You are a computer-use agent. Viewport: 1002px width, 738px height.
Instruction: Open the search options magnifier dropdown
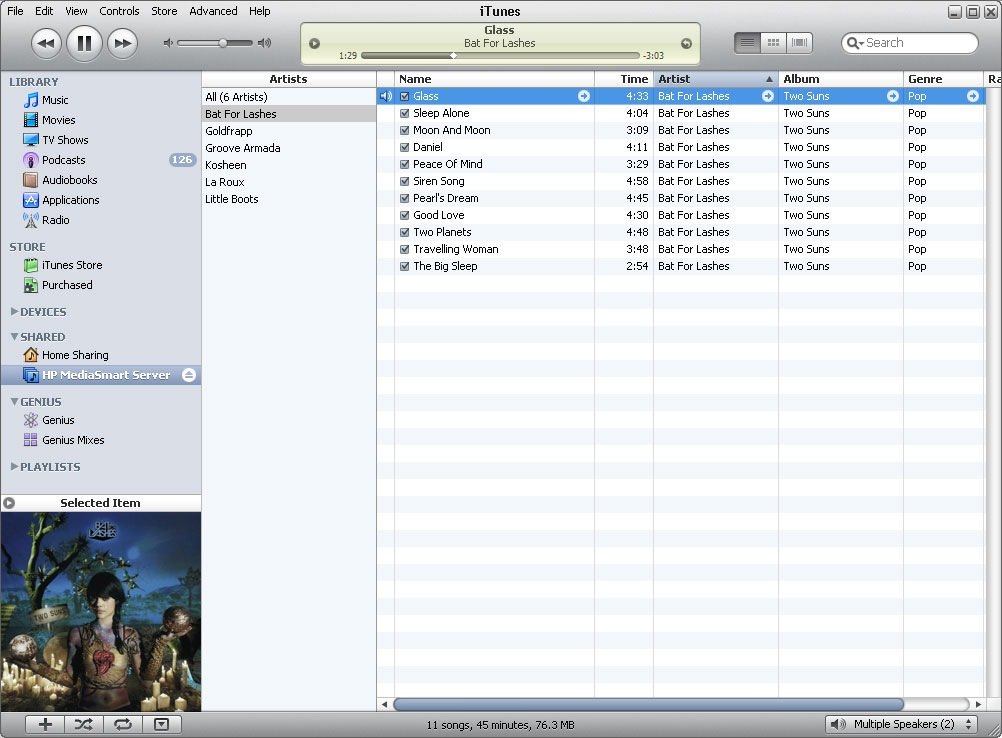pos(854,43)
